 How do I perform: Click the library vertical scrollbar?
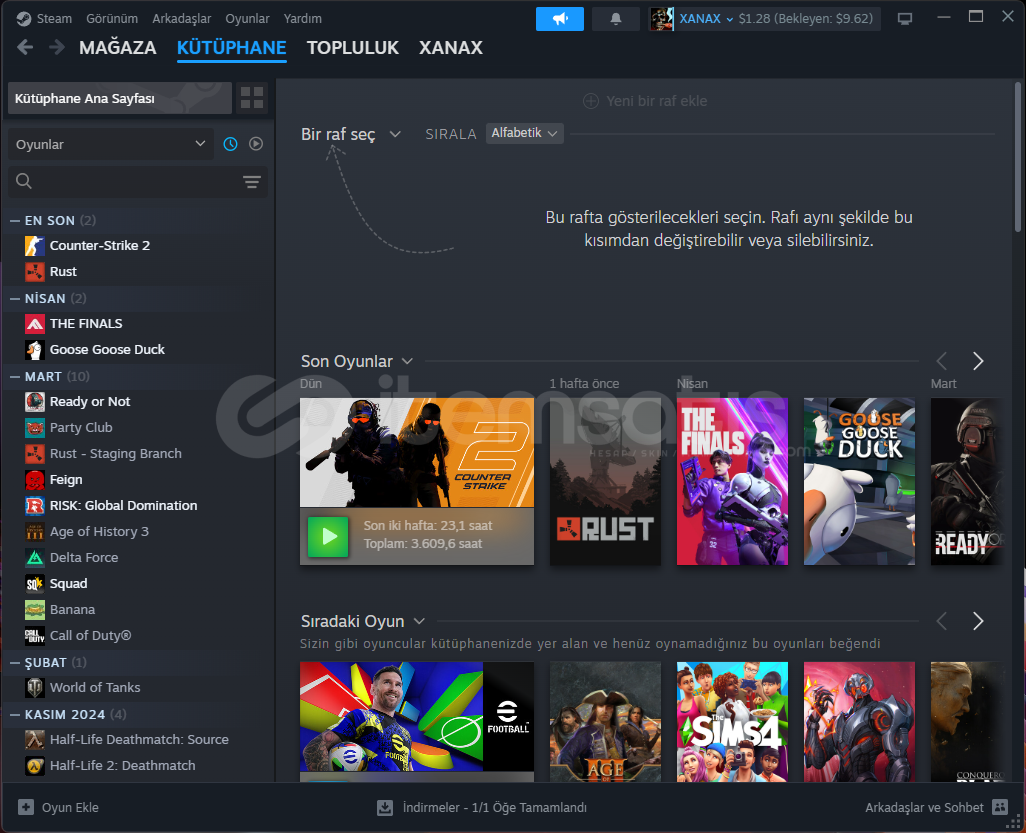(x=1017, y=157)
